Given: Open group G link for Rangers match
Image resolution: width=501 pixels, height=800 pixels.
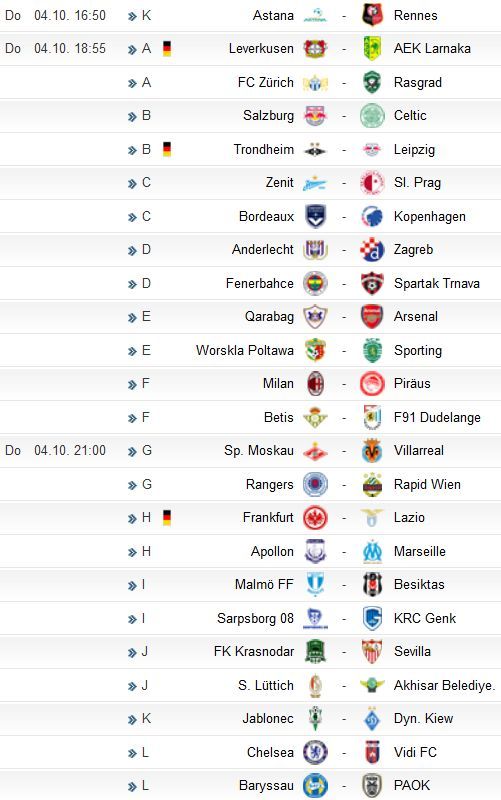Looking at the screenshot, I should 147,484.
